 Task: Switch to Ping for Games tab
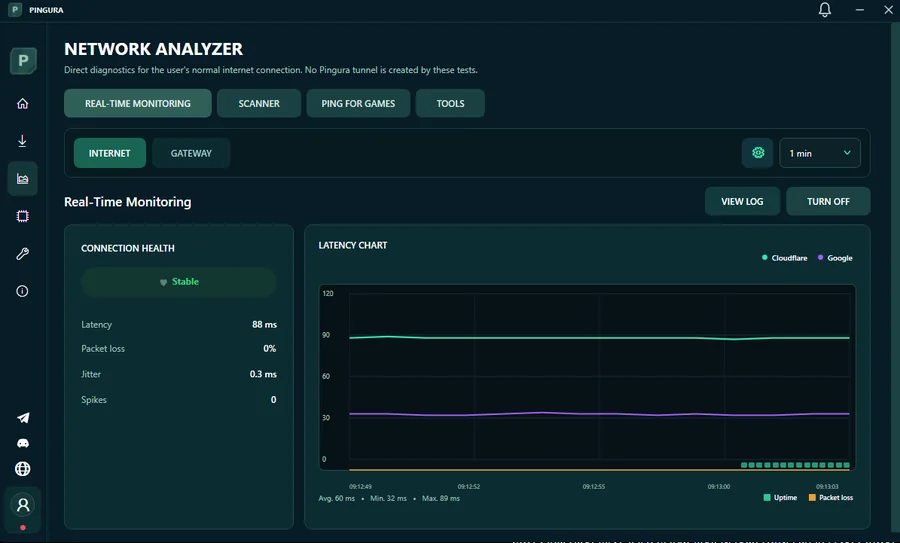358,103
